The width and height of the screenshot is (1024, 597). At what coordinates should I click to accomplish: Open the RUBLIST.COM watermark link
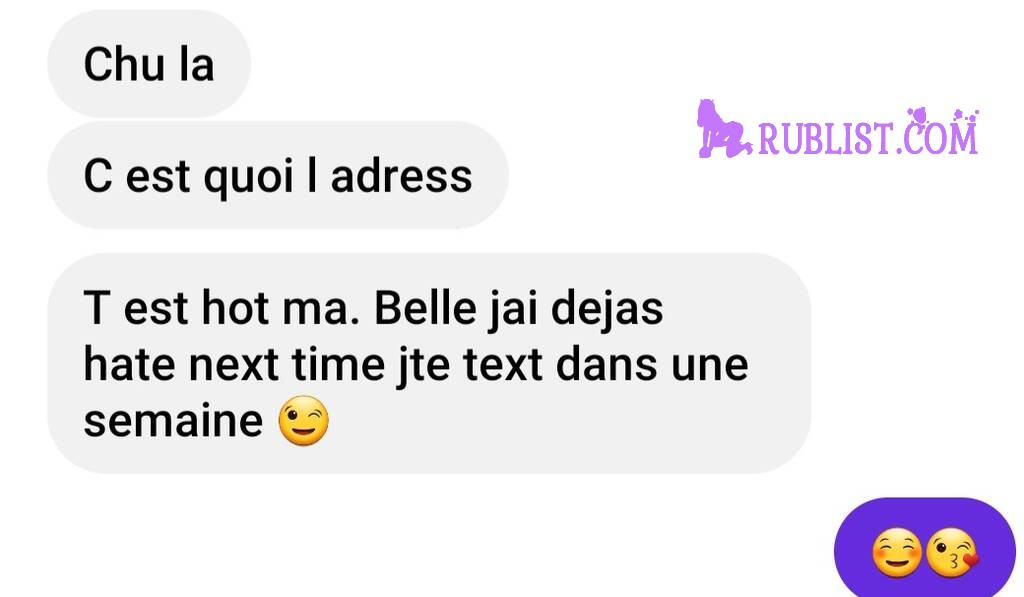coord(868,135)
